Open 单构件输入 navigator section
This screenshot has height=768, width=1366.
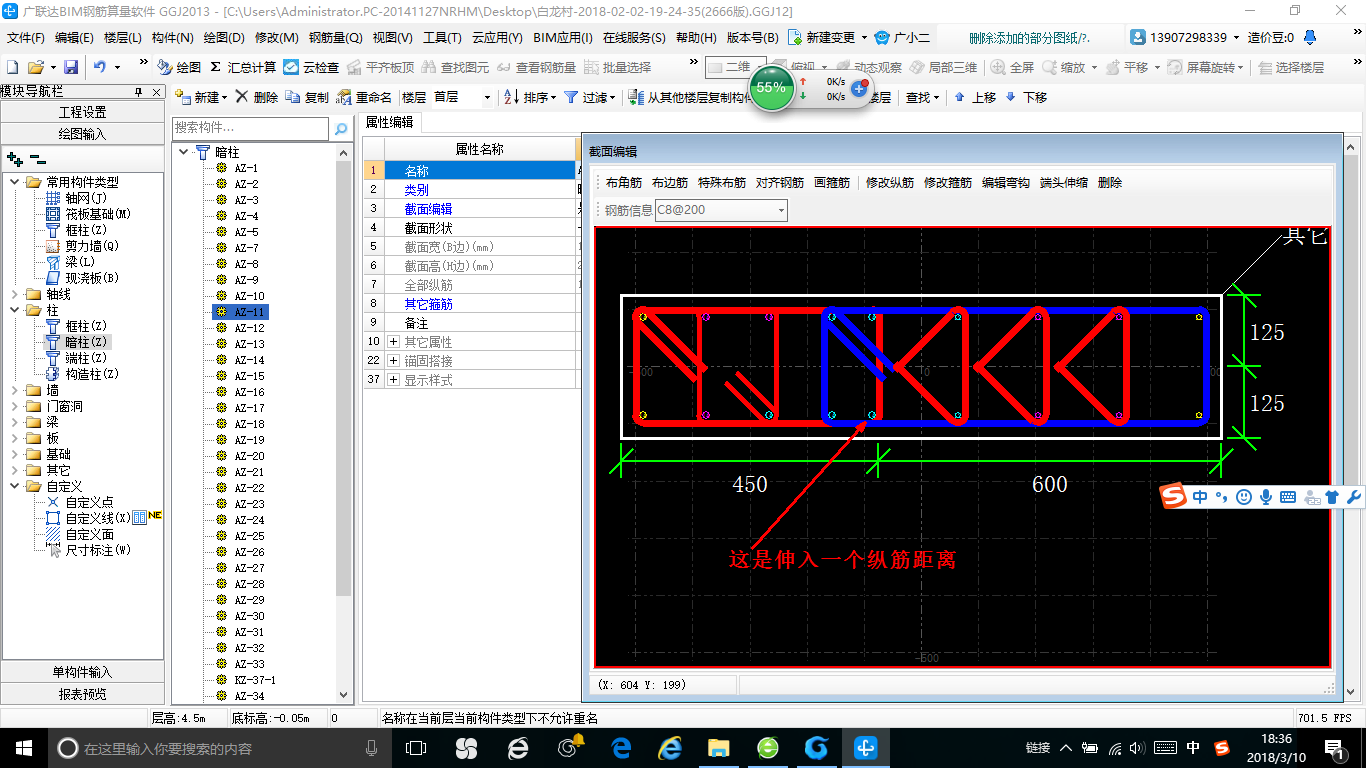(83, 672)
